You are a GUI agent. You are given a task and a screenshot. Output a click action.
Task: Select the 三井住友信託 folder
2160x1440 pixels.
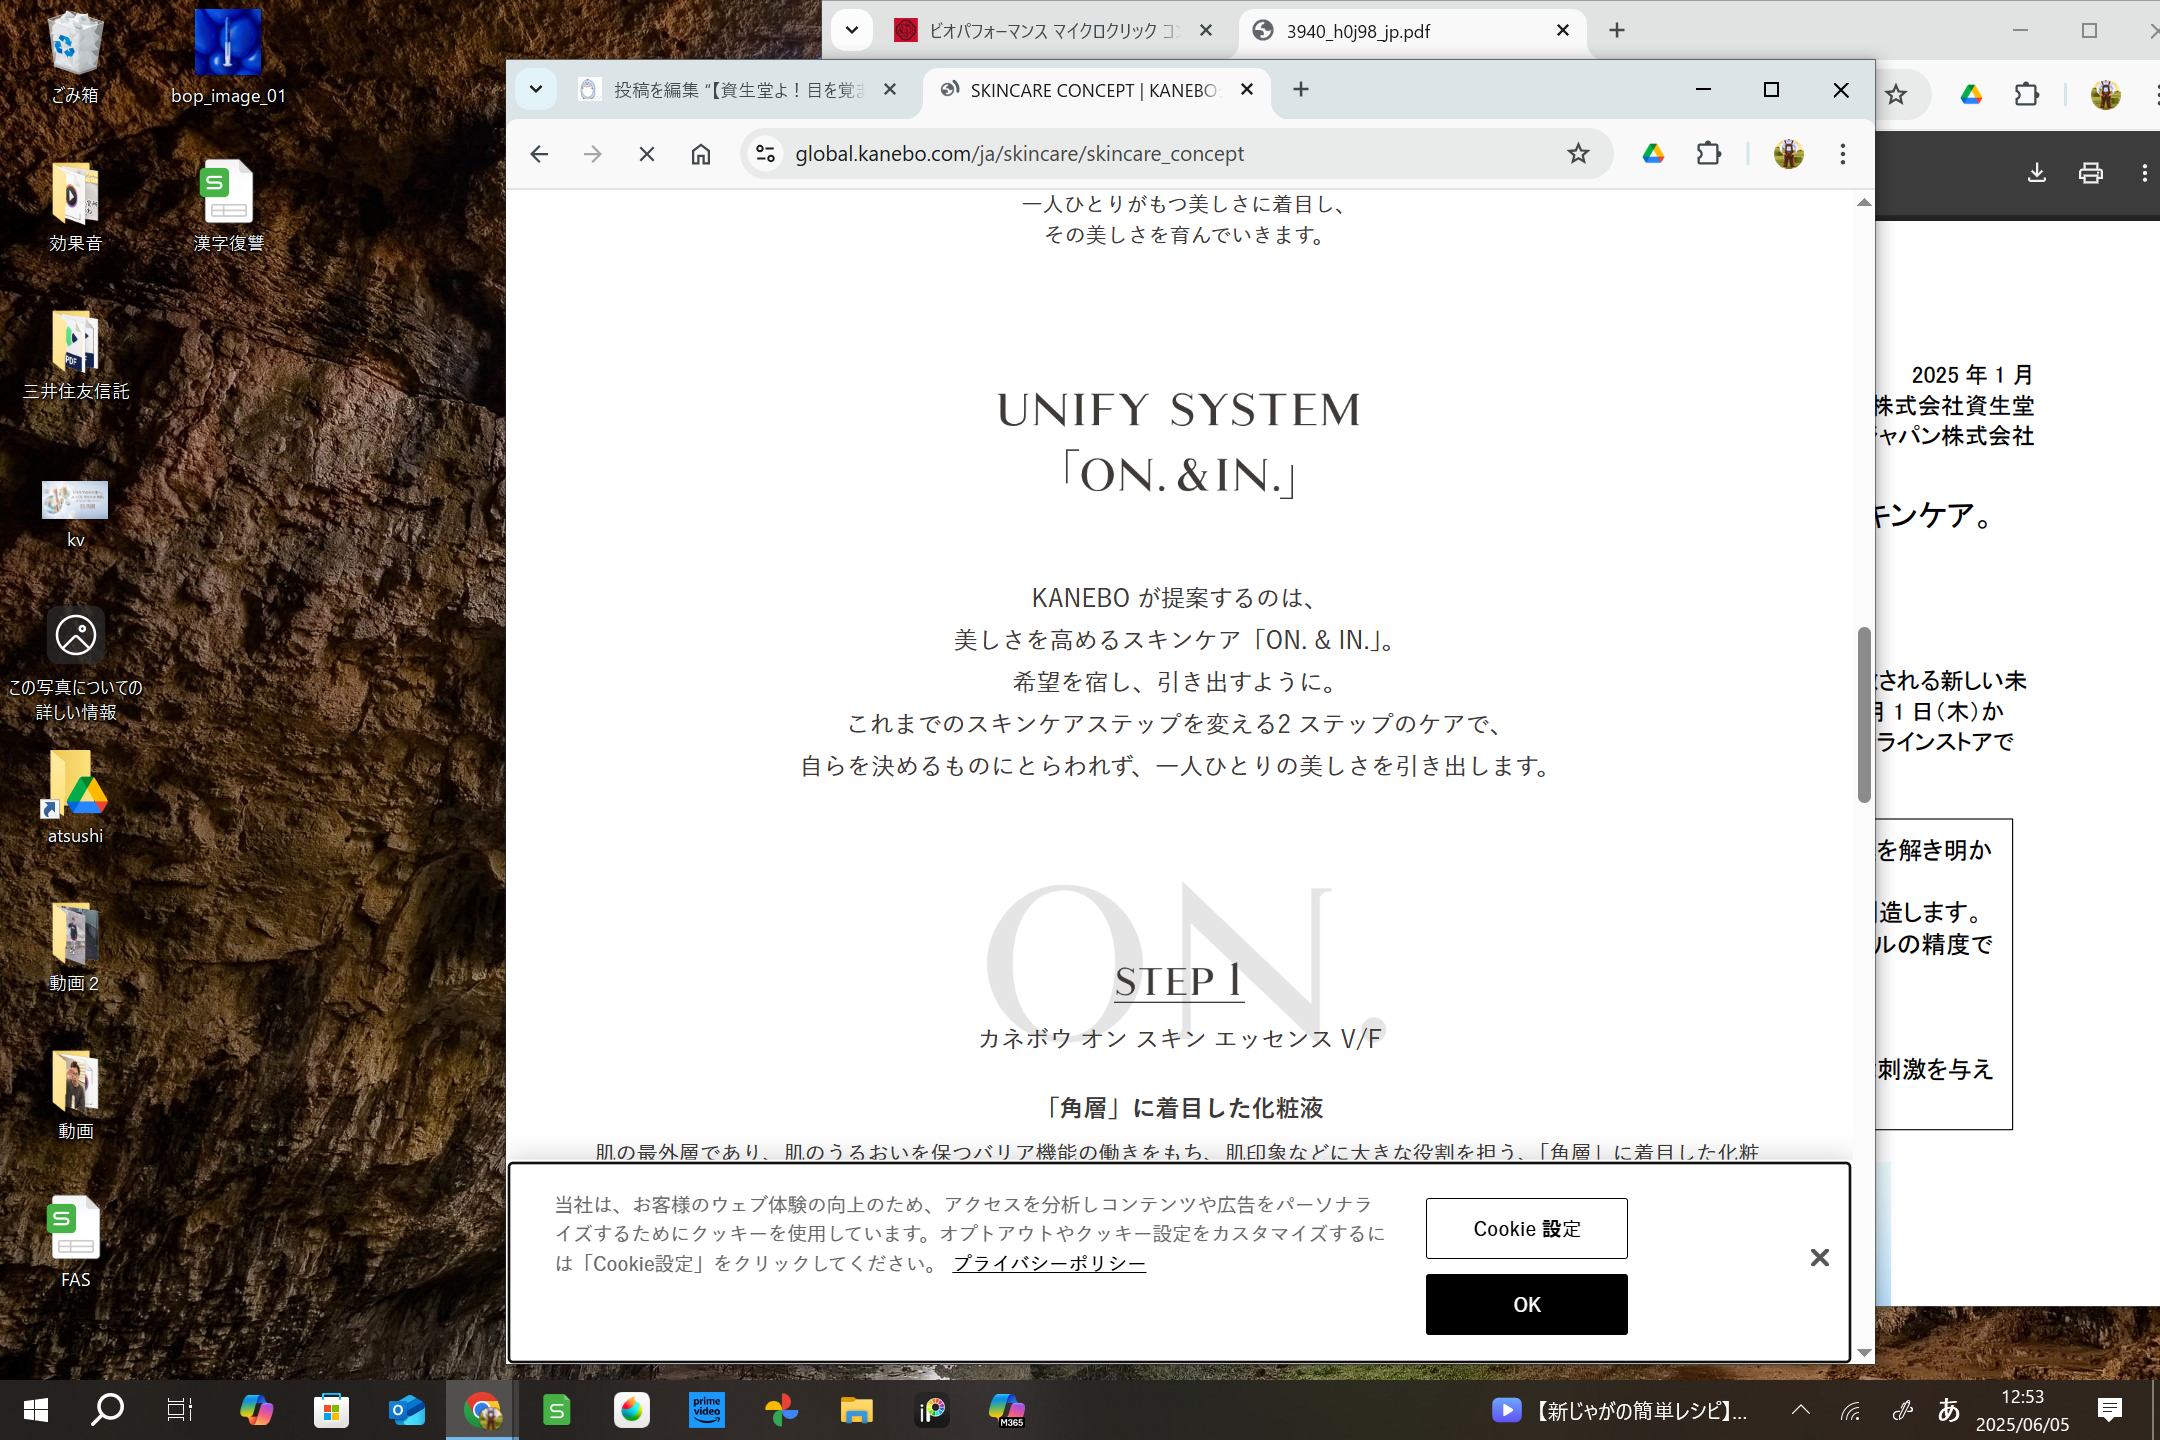tap(76, 354)
